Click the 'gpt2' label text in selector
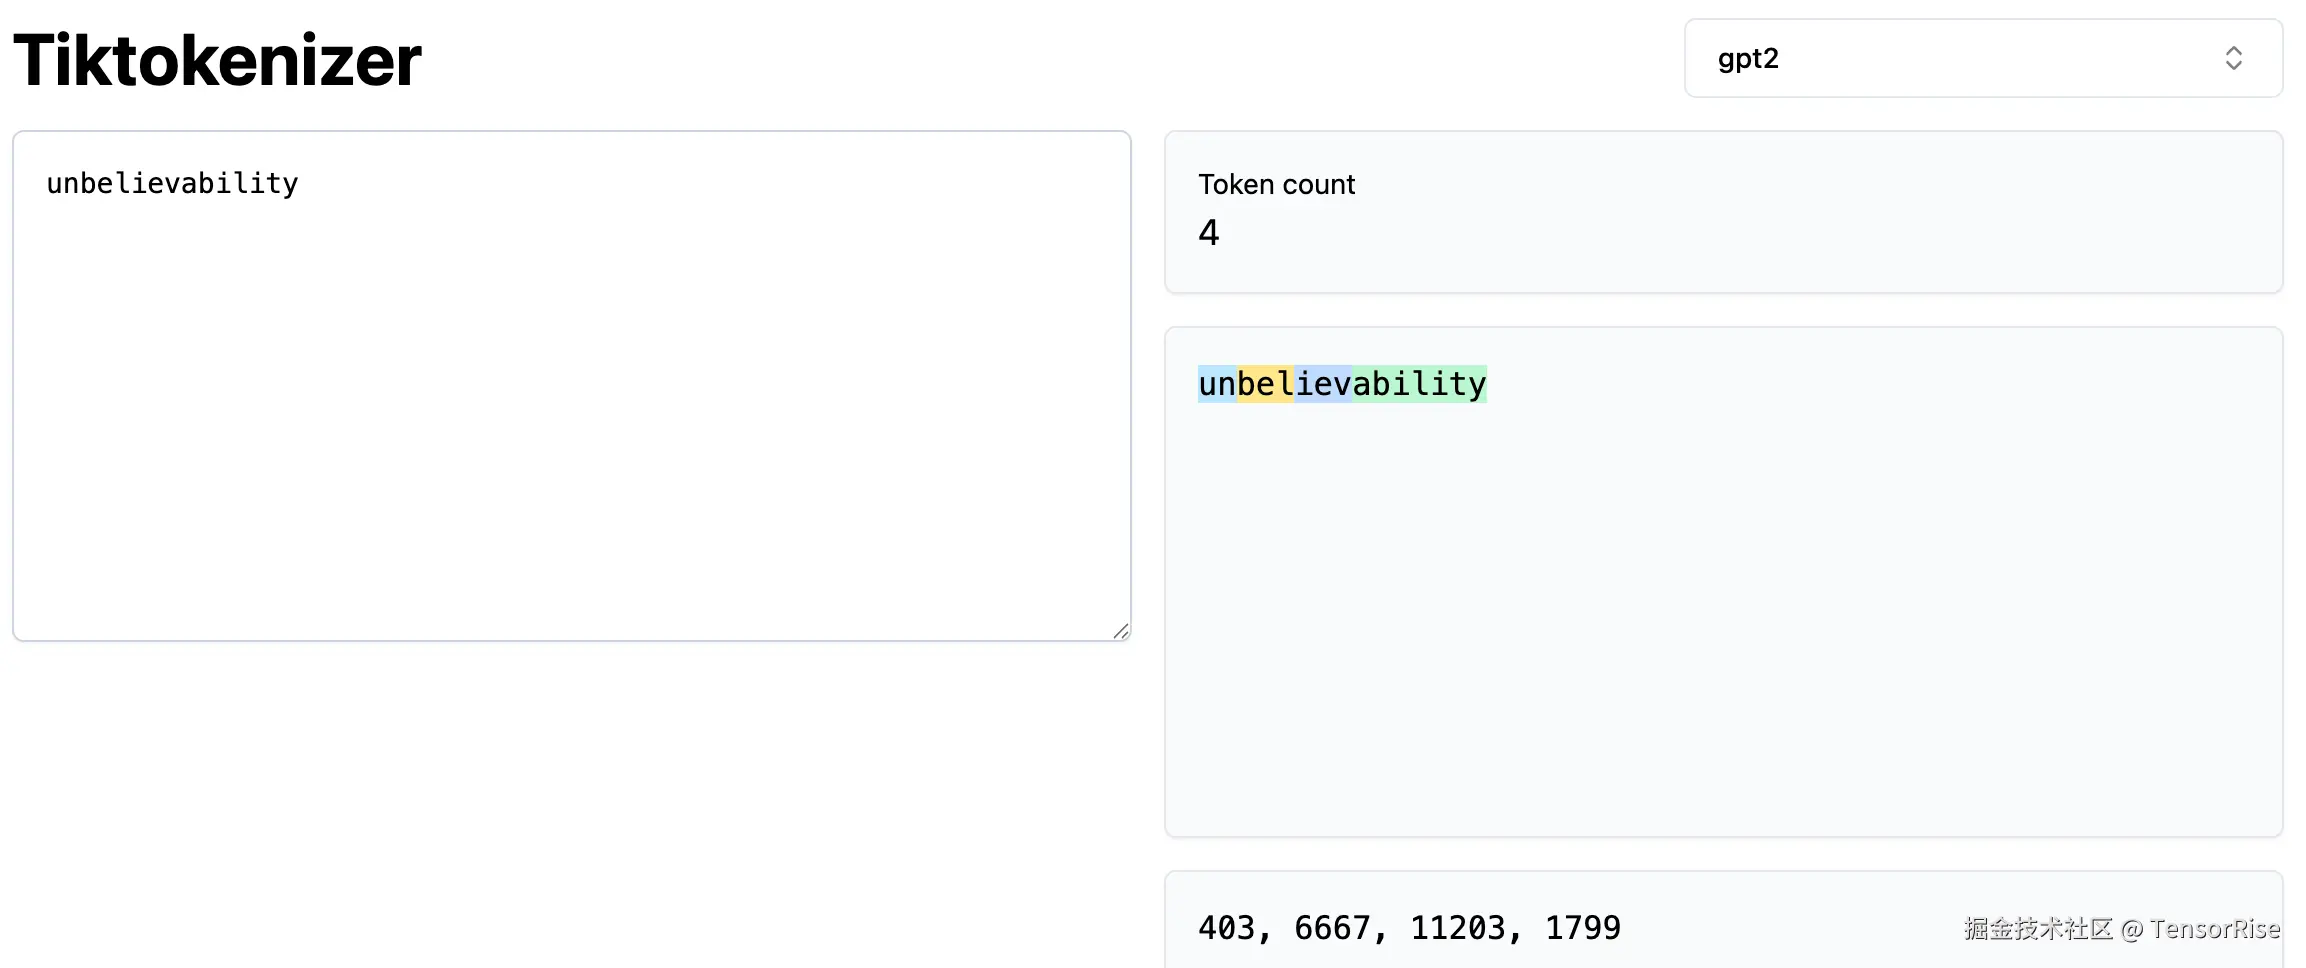2306x968 pixels. click(x=1748, y=59)
